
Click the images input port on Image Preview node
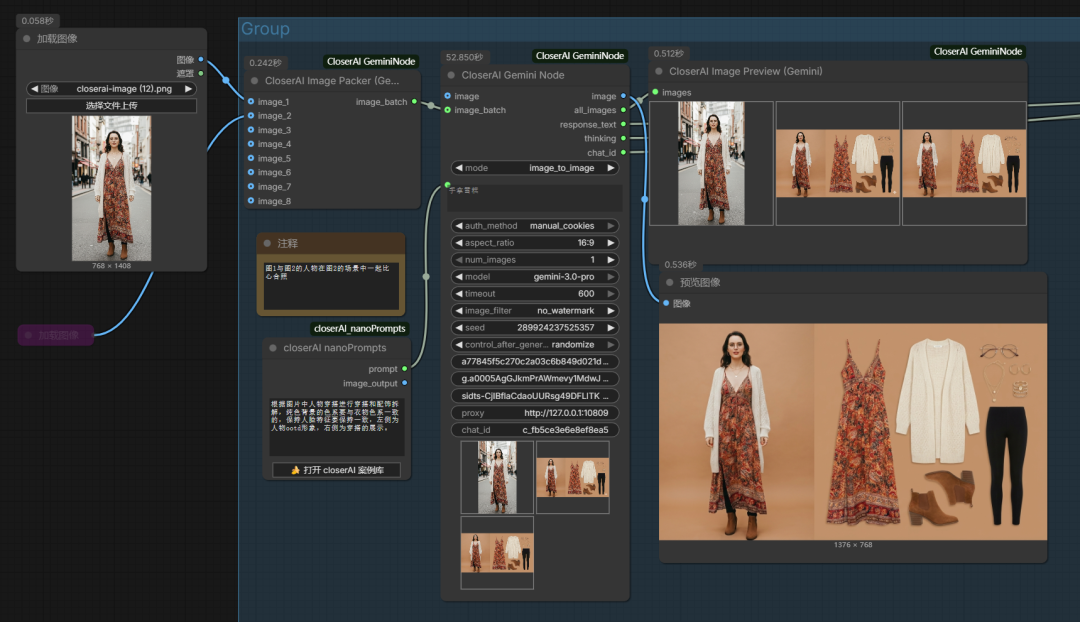[x=656, y=93]
